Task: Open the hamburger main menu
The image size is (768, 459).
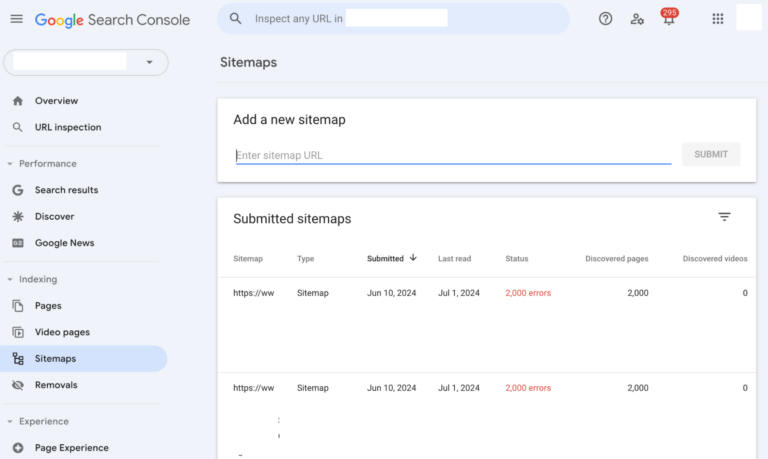Action: click(17, 19)
